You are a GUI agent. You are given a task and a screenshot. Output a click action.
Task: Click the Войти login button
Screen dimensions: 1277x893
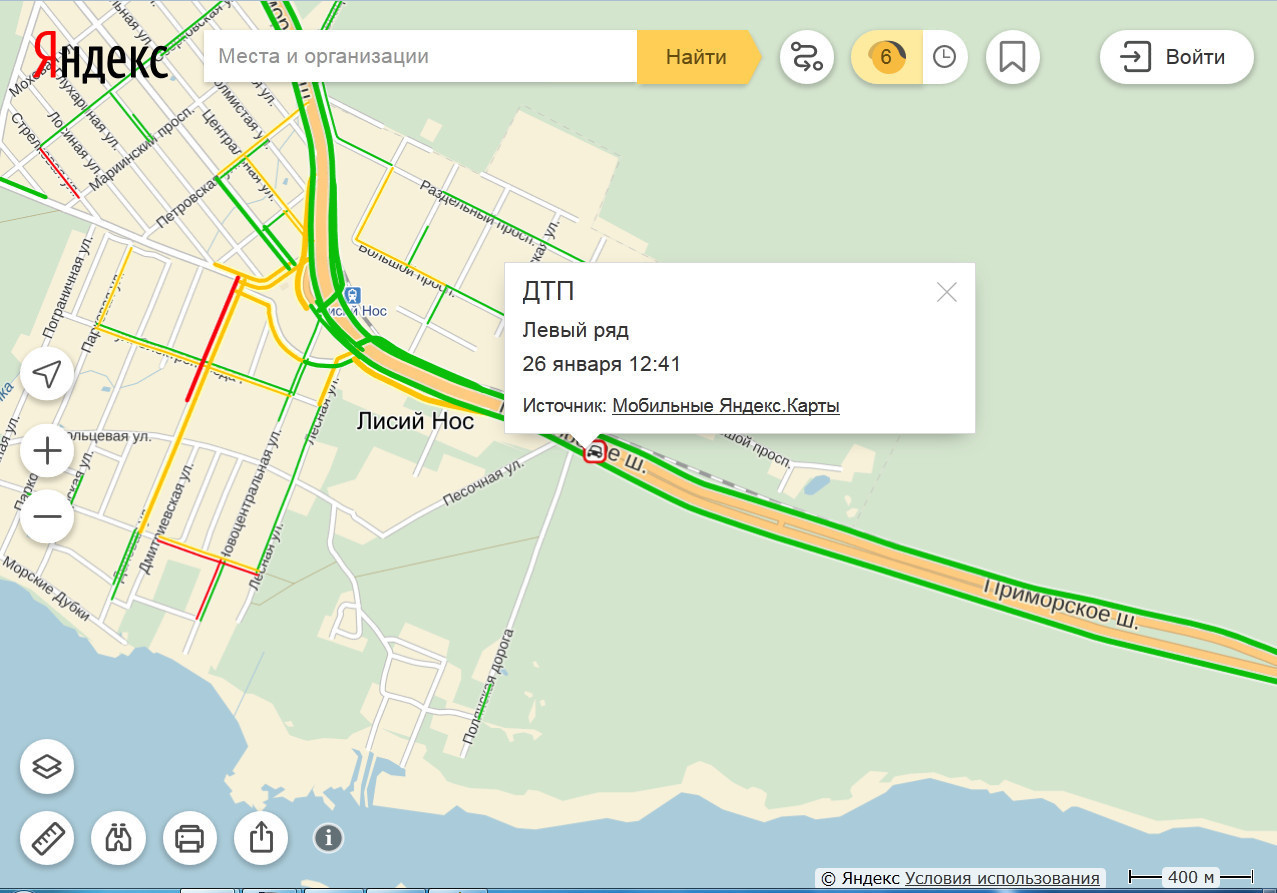(x=1177, y=57)
